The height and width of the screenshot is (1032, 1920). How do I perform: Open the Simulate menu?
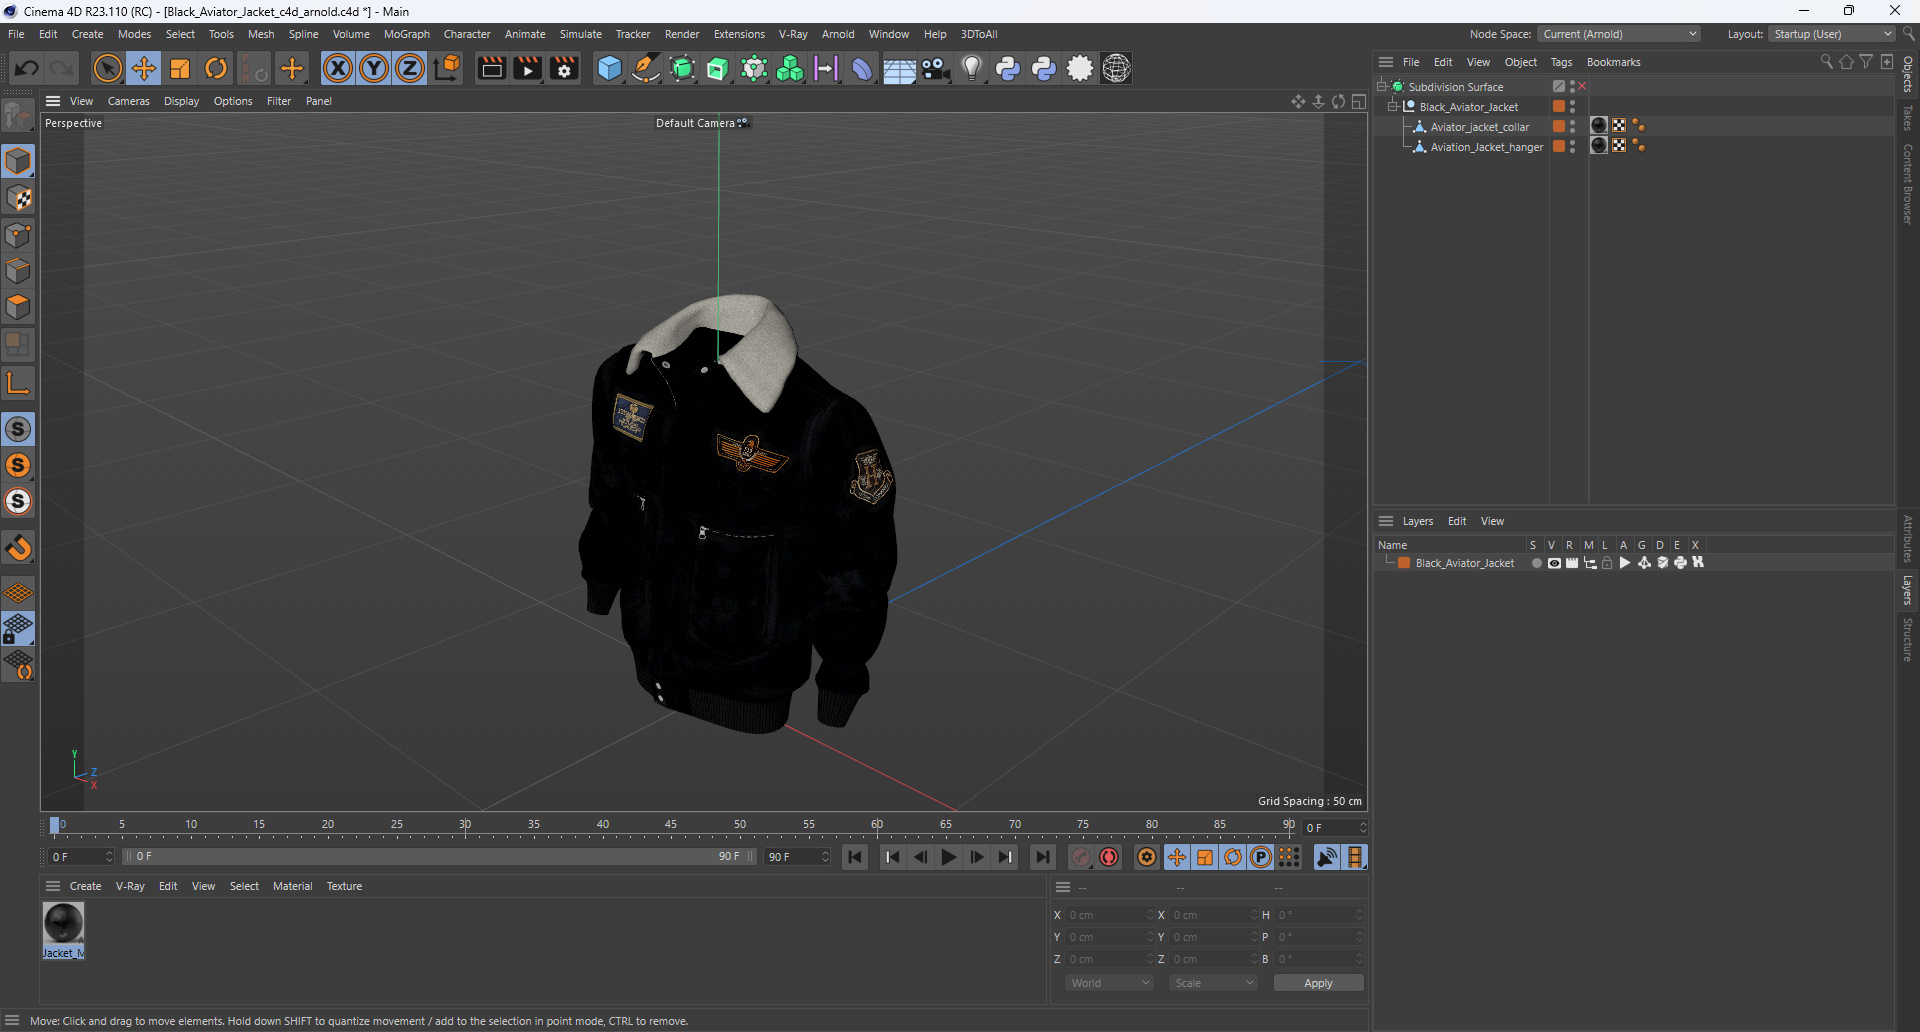pyautogui.click(x=580, y=34)
